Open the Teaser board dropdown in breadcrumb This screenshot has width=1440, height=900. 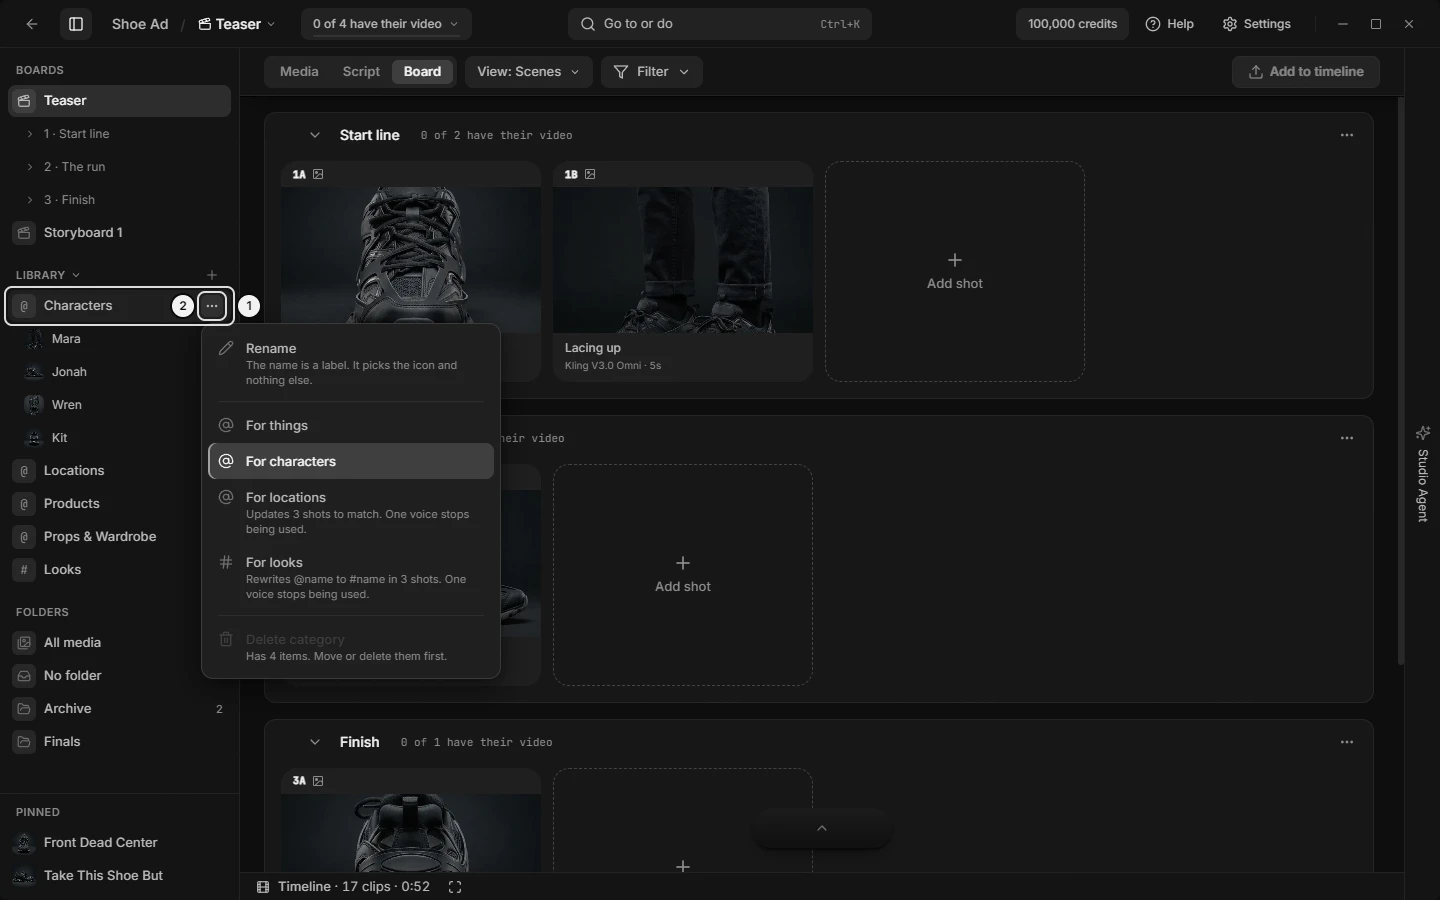(237, 24)
